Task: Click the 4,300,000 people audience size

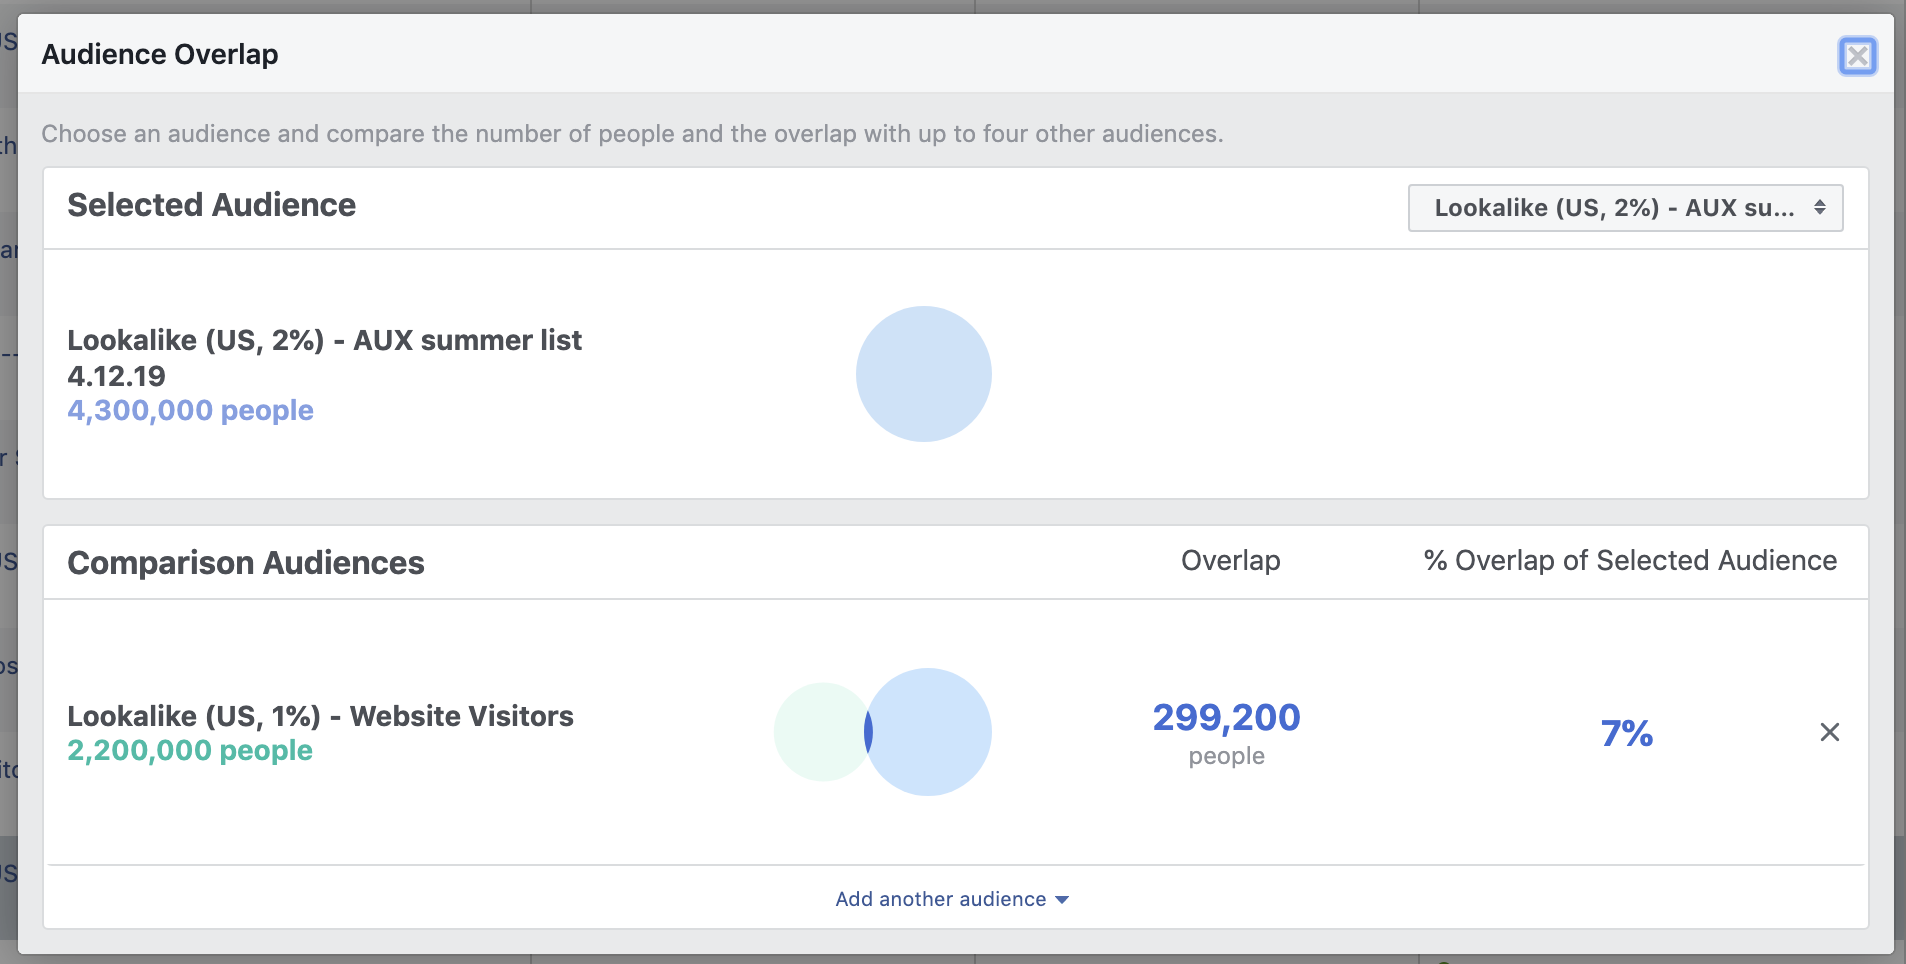Action: (x=190, y=410)
